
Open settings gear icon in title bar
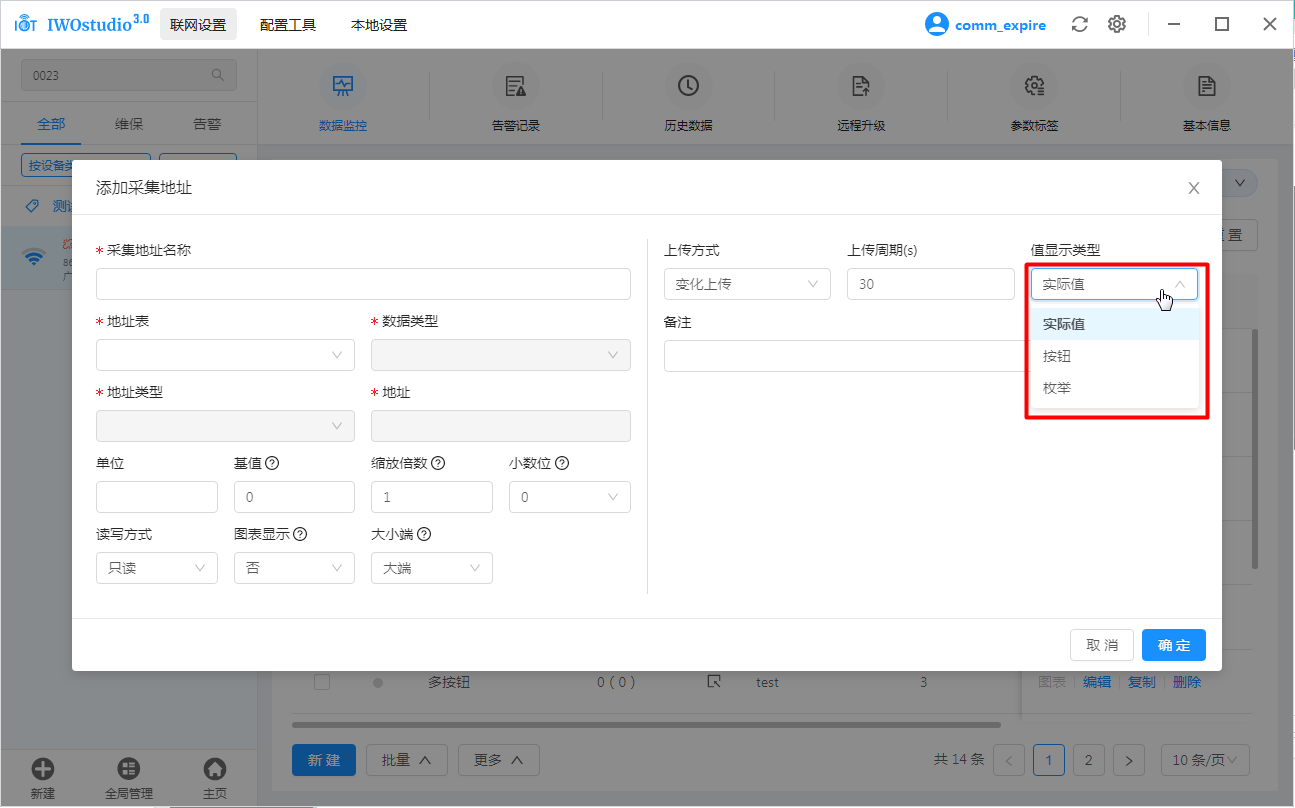[x=1117, y=24]
